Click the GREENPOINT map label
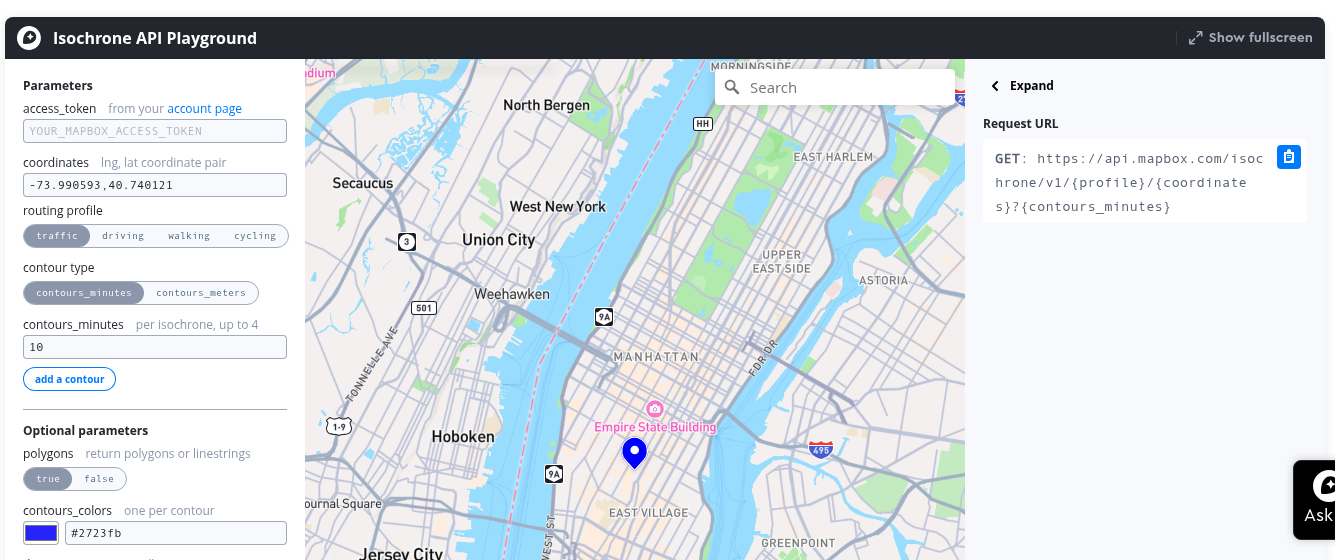This screenshot has width=1335, height=560. (x=799, y=543)
